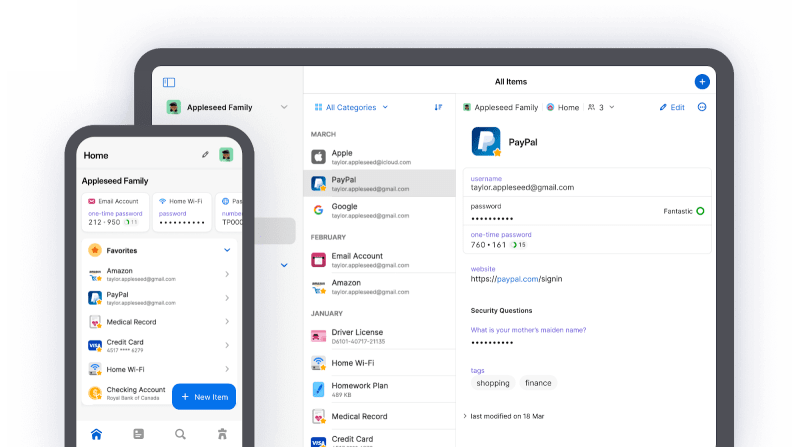Screen dimensions: 800x447
Task: Click the Home vault label in detail header
Action: tap(563, 107)
